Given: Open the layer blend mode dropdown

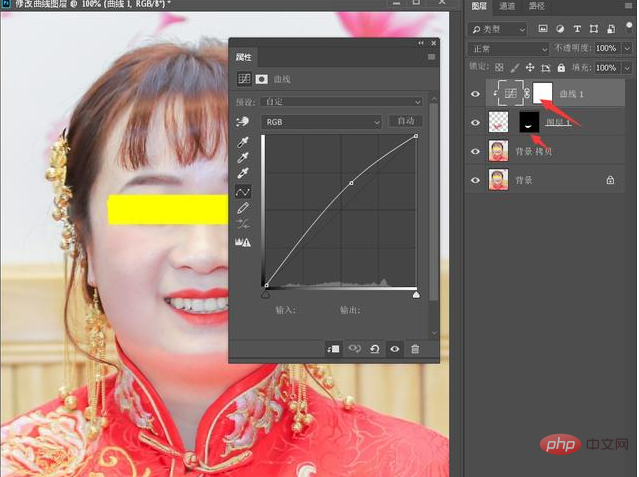Looking at the screenshot, I should point(508,49).
